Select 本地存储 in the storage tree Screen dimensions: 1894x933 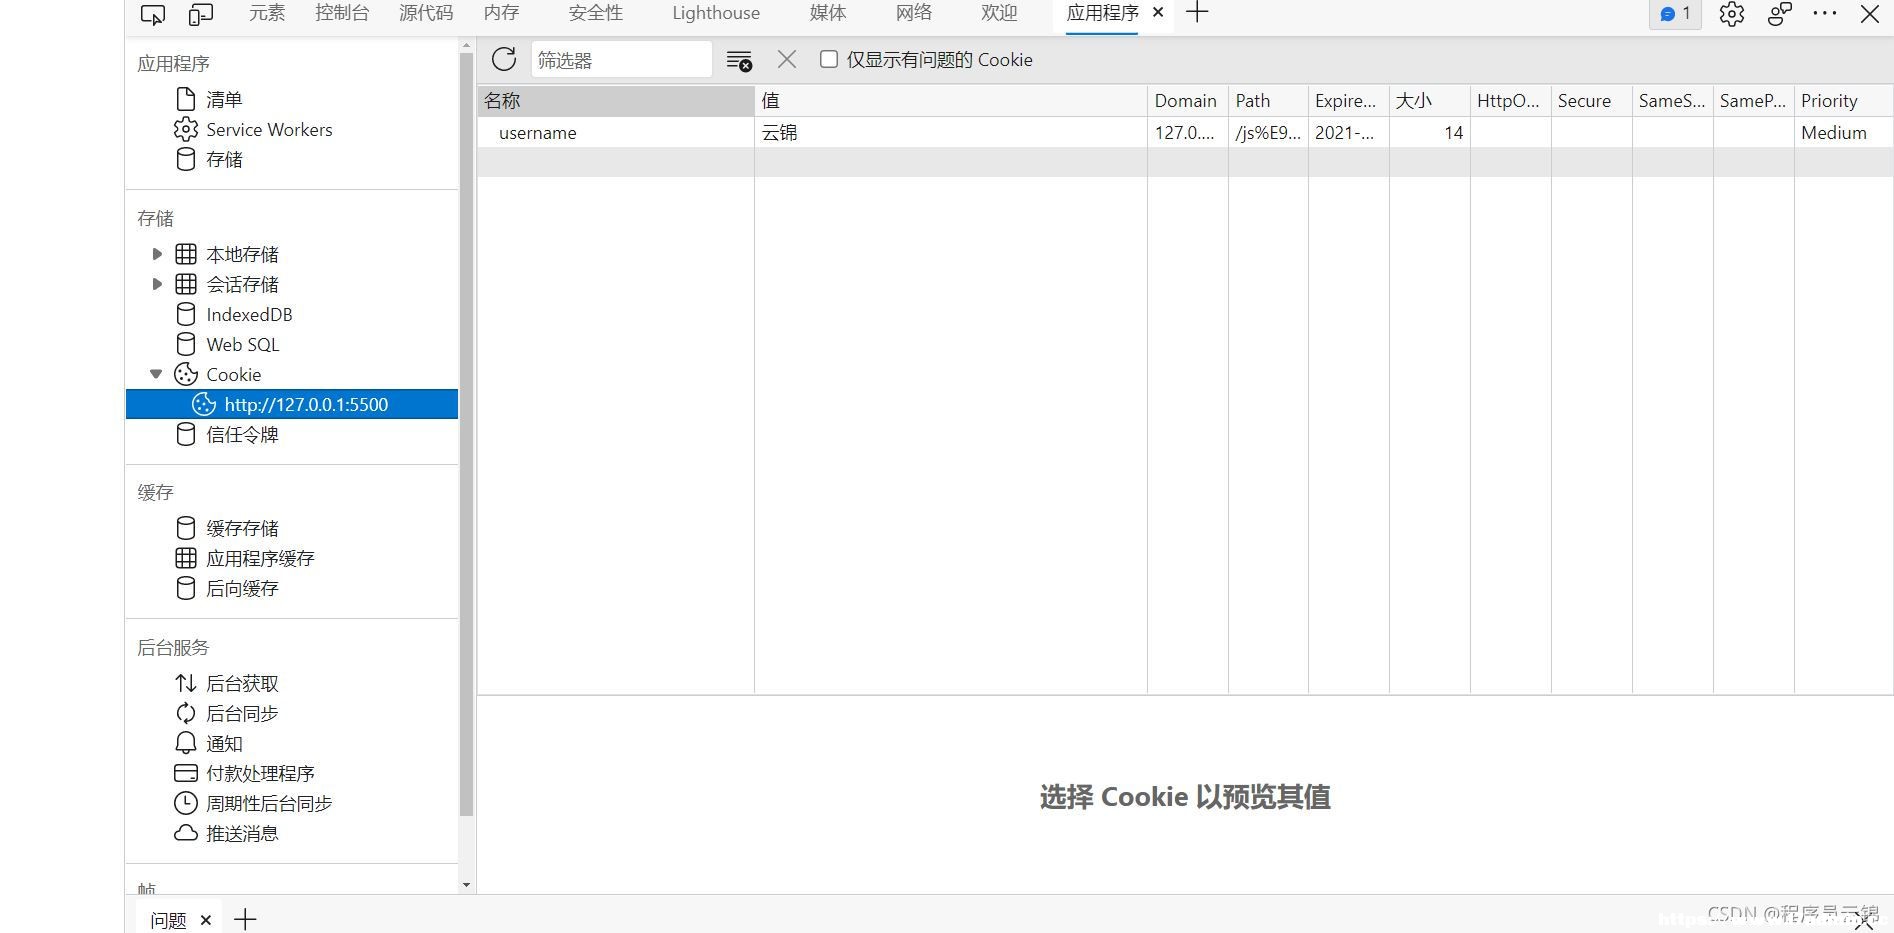(x=242, y=254)
